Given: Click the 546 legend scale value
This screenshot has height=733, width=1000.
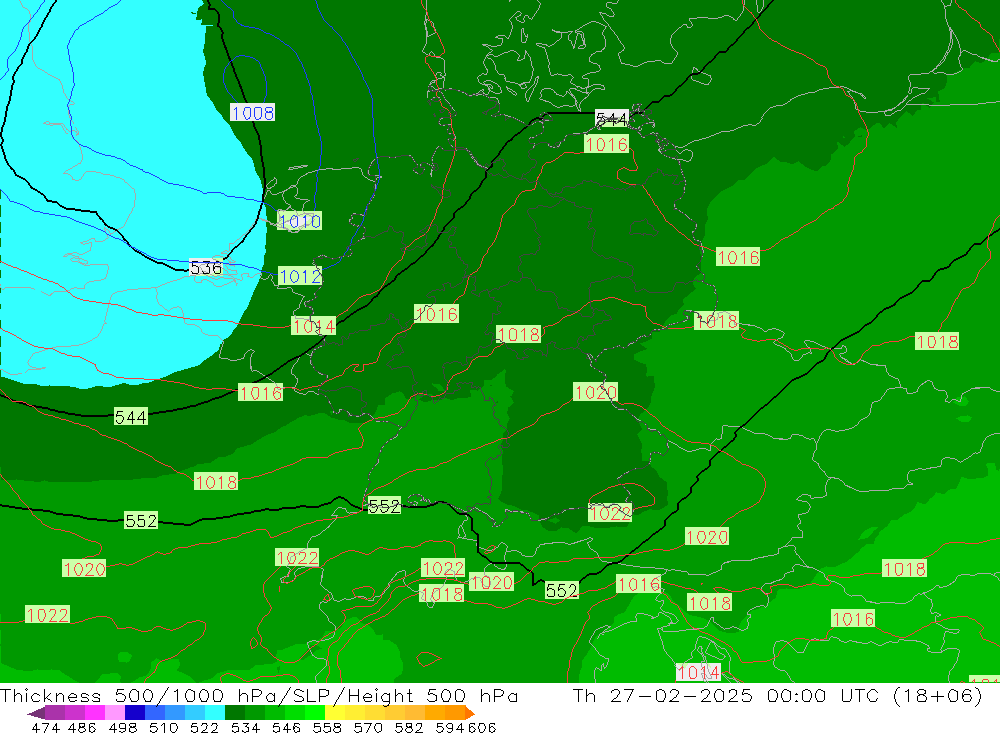Looking at the screenshot, I should 286,728.
